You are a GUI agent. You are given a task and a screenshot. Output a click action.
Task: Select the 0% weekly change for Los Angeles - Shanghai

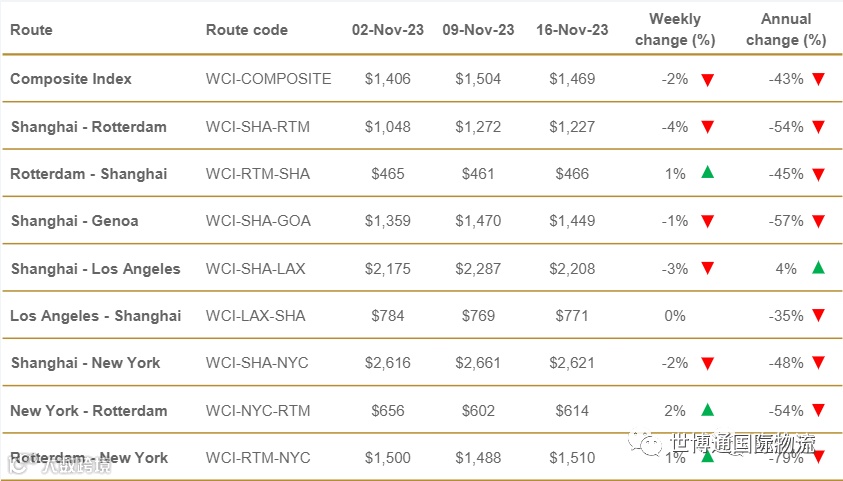(675, 316)
